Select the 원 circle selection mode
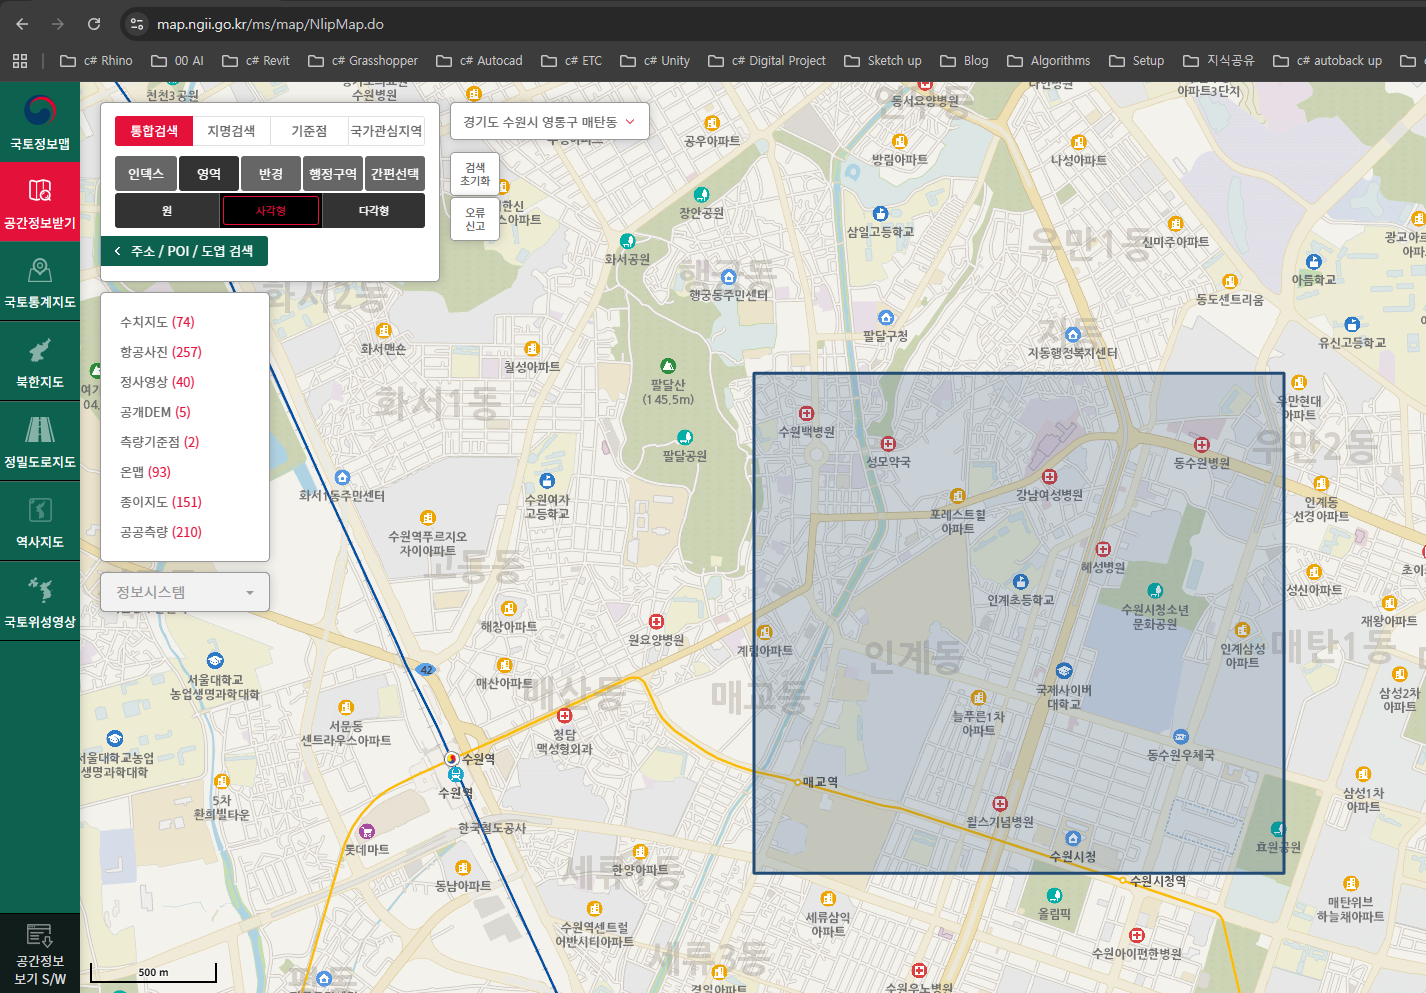Viewport: 1426px width, 993px height. point(166,210)
